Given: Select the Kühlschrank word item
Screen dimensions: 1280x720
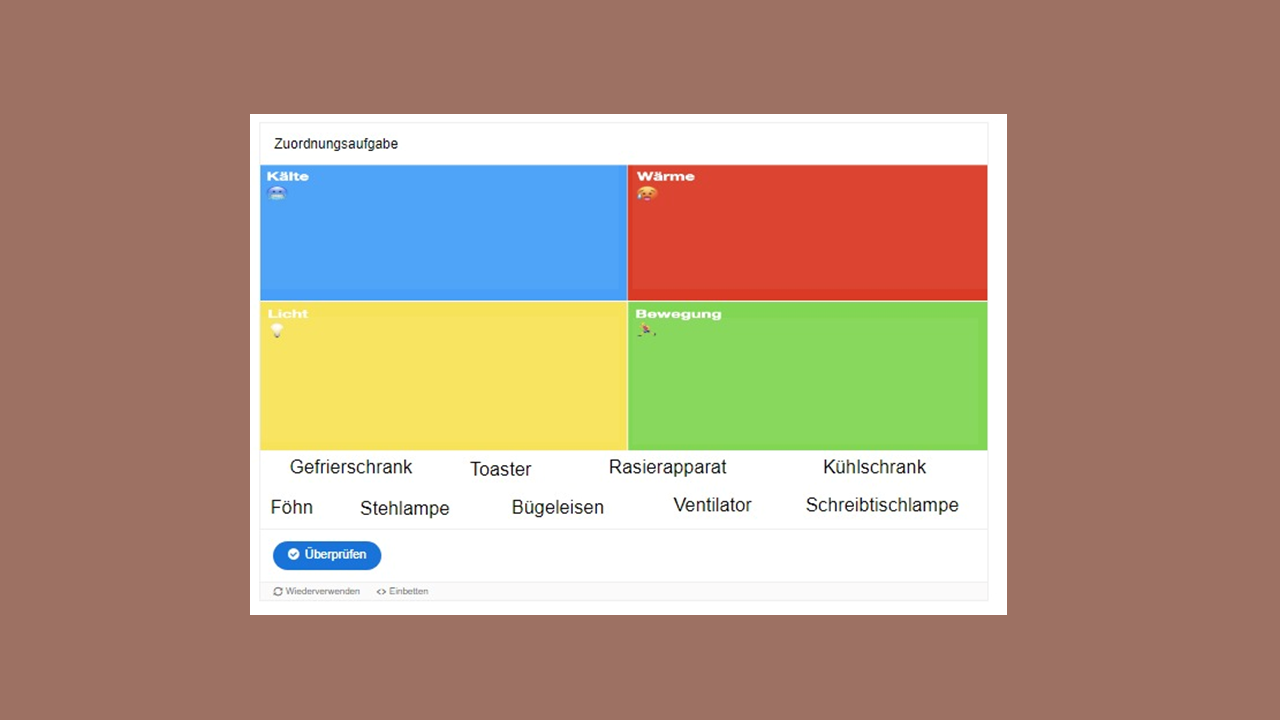Looking at the screenshot, I should (874, 467).
